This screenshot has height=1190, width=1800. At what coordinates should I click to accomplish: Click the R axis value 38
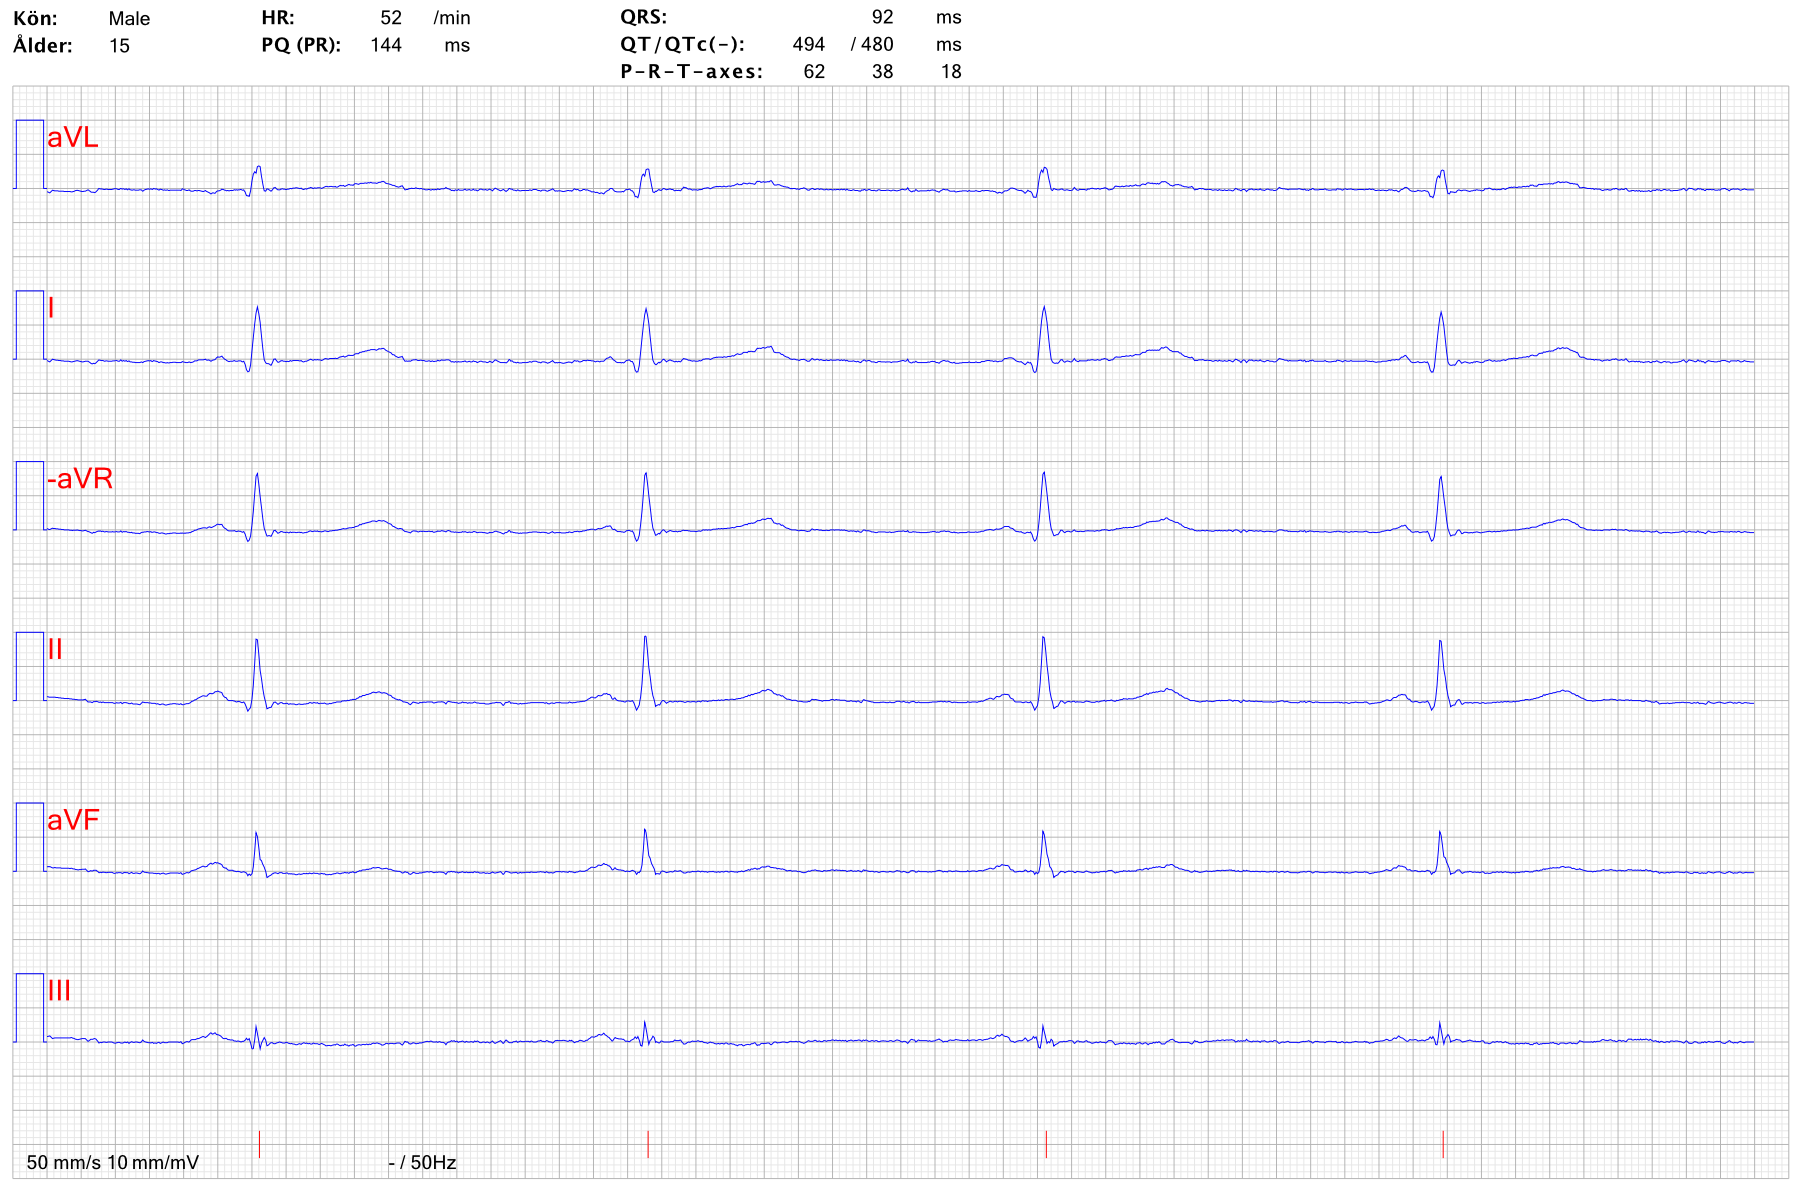click(x=882, y=71)
